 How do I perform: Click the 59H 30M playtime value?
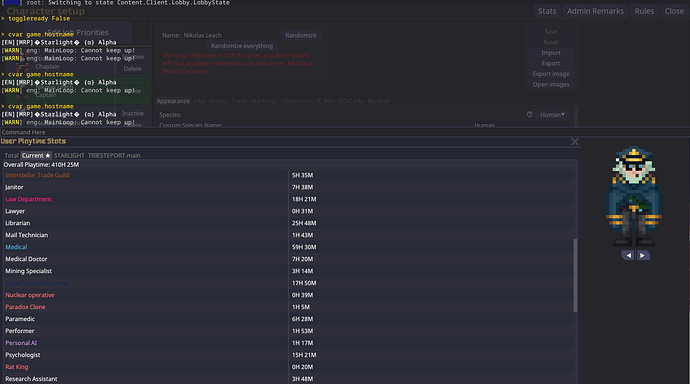(304, 247)
